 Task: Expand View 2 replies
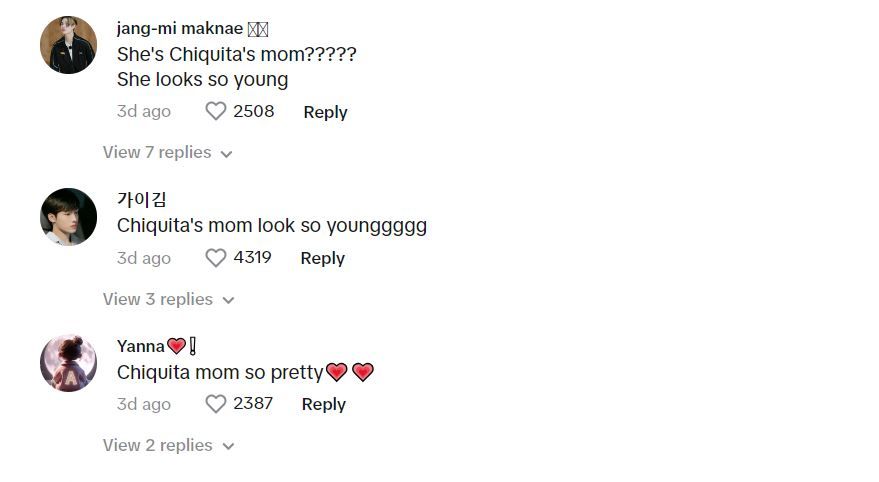point(157,445)
